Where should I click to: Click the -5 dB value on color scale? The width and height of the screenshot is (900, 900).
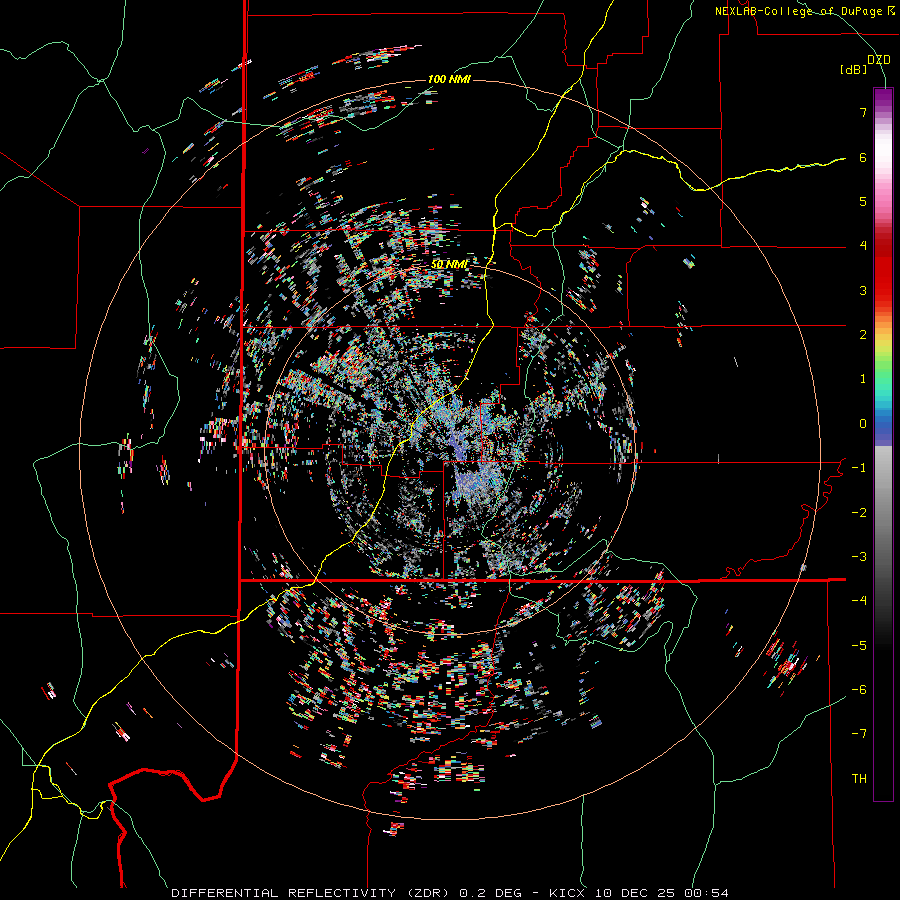859,646
